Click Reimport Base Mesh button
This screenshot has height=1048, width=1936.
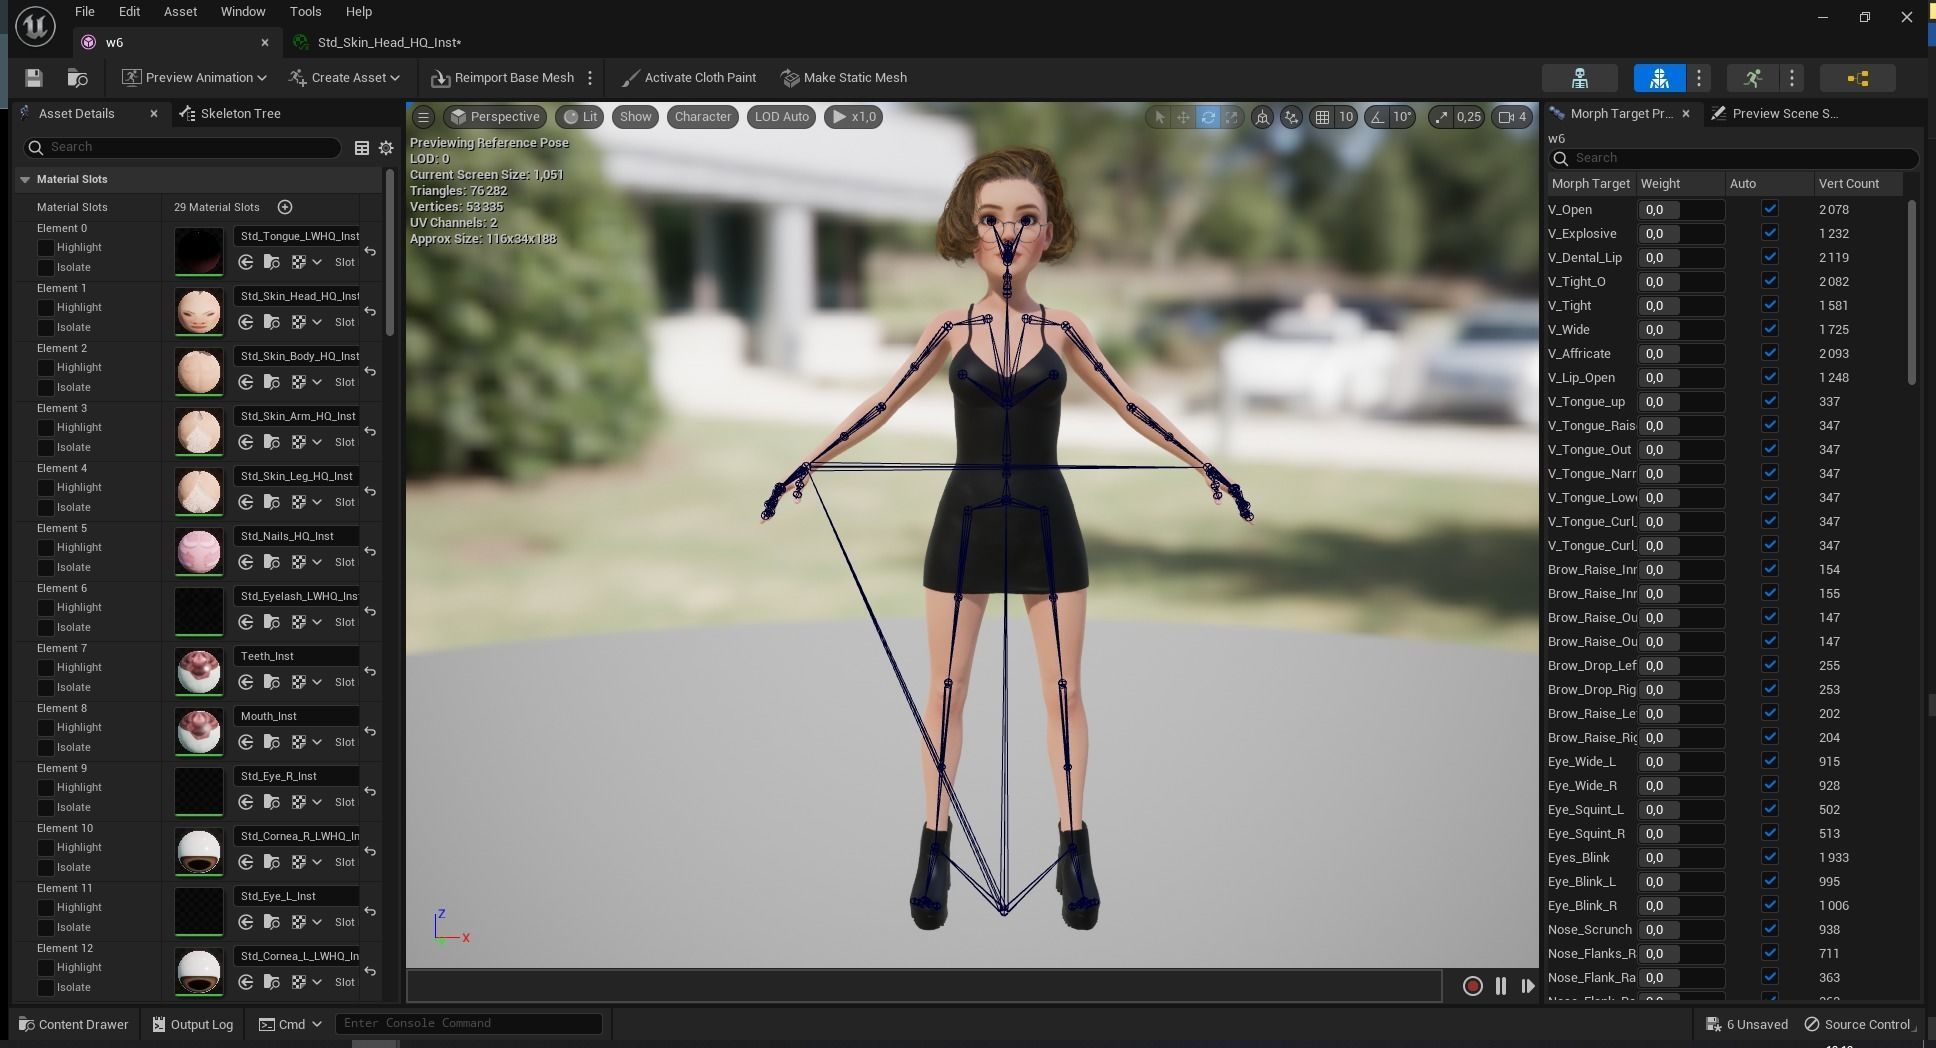pos(503,78)
